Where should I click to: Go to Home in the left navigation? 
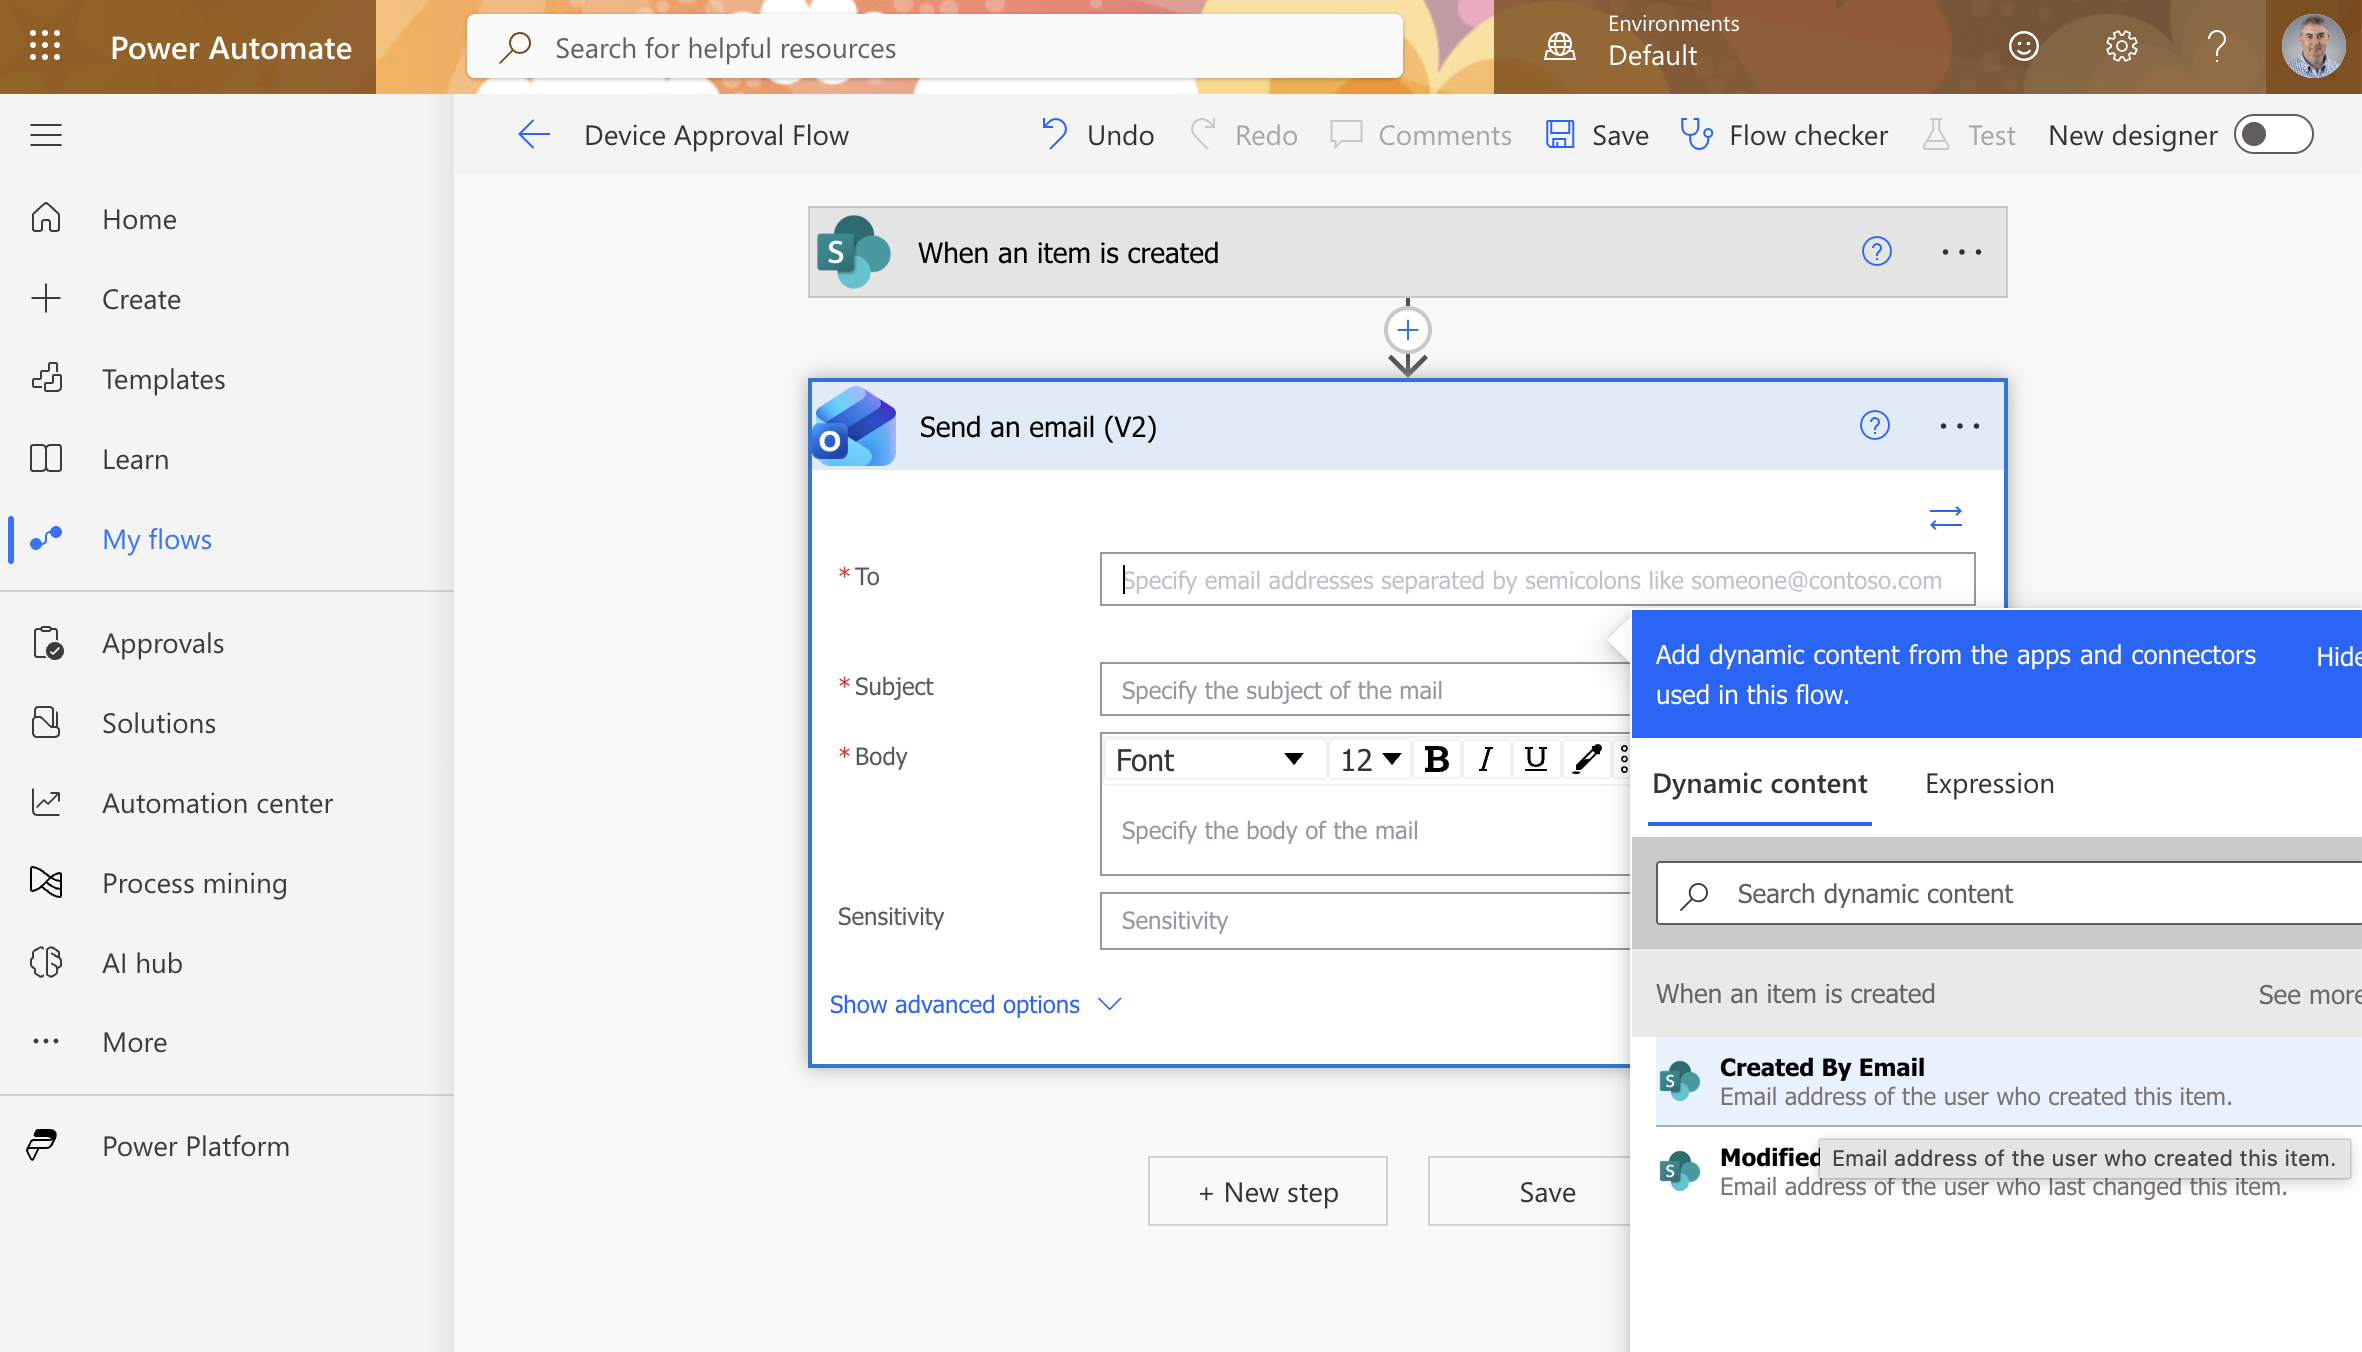(x=139, y=219)
